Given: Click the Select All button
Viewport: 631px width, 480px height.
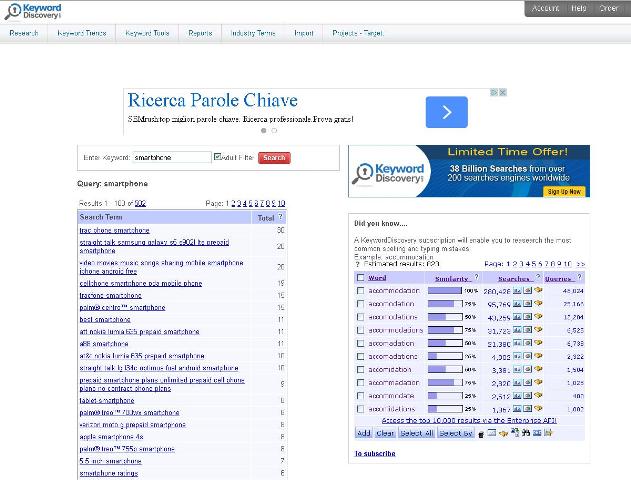Looking at the screenshot, I should click(417, 433).
